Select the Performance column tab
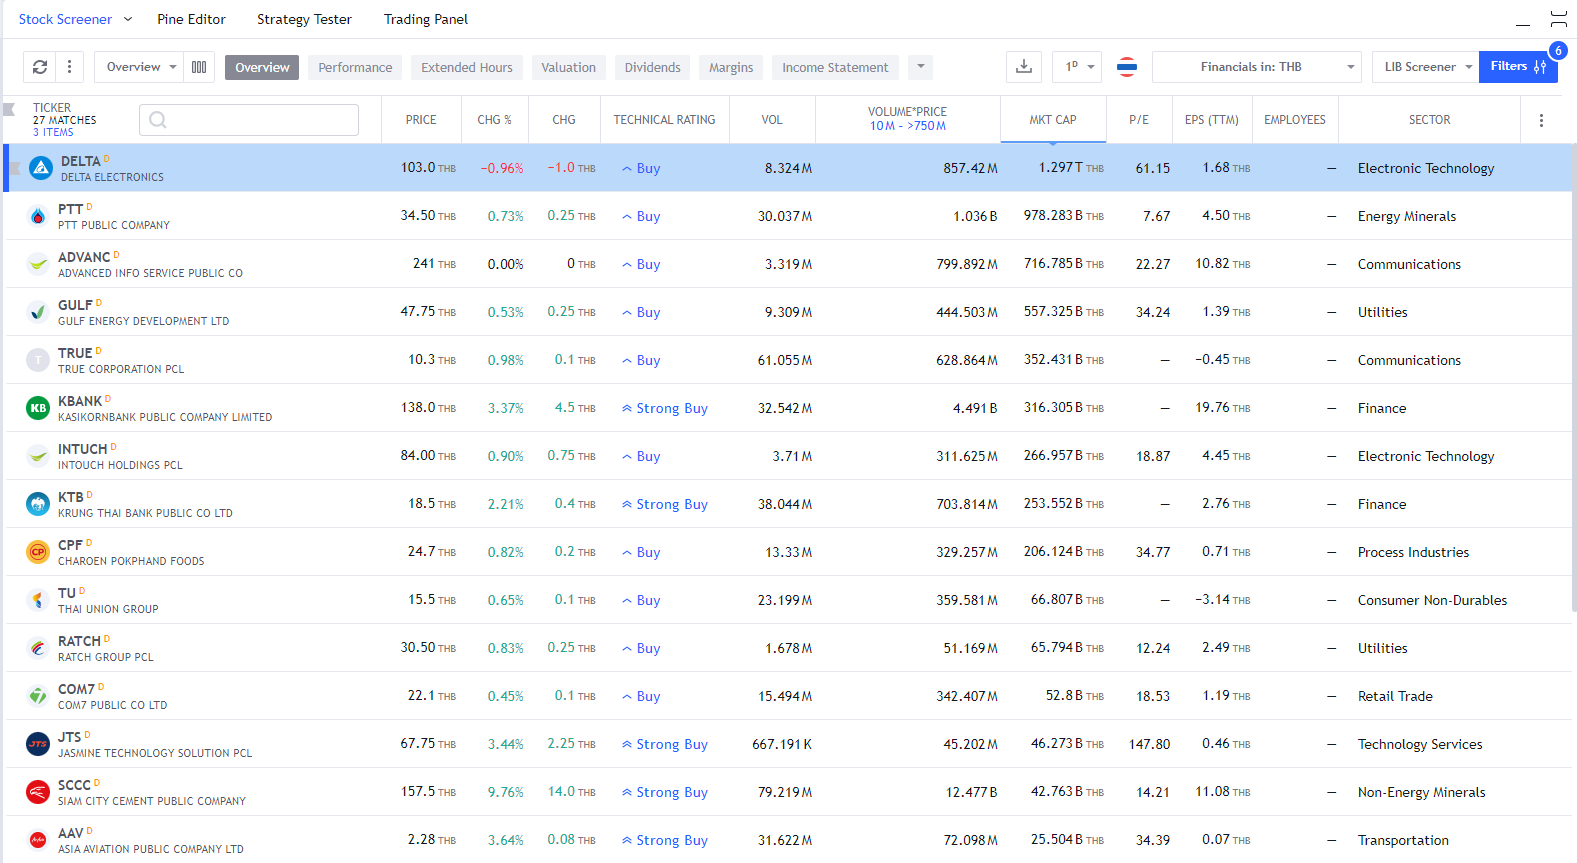The height and width of the screenshot is (863, 1577). pyautogui.click(x=355, y=67)
